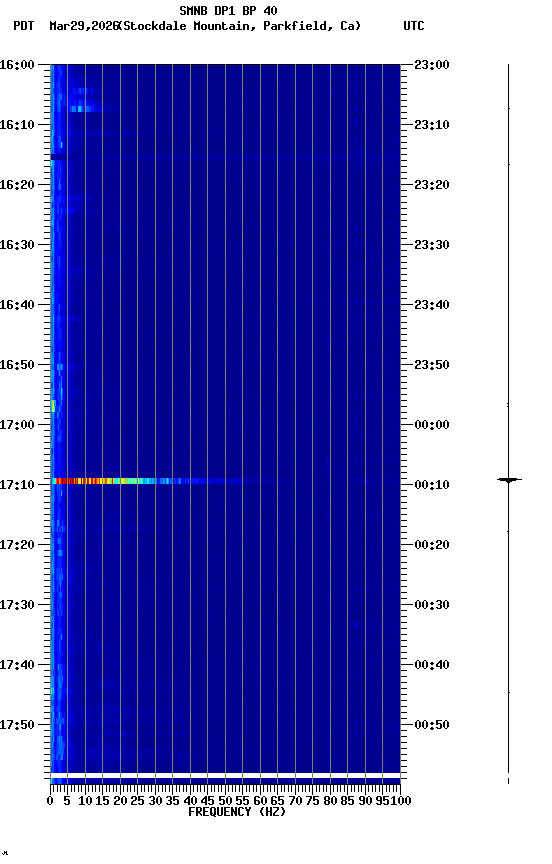
Task: Click the '16:50' PDT time label
Action: point(17,365)
